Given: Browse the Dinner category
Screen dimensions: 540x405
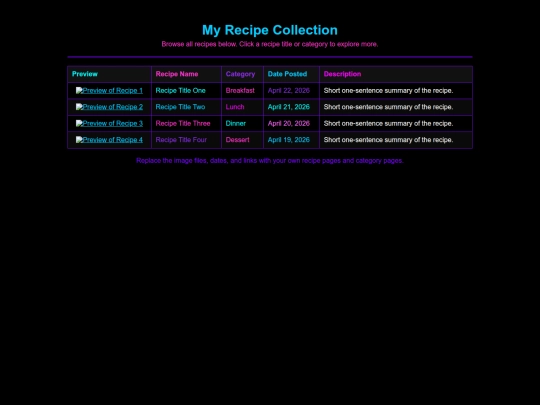Looking at the screenshot, I should click(236, 124).
